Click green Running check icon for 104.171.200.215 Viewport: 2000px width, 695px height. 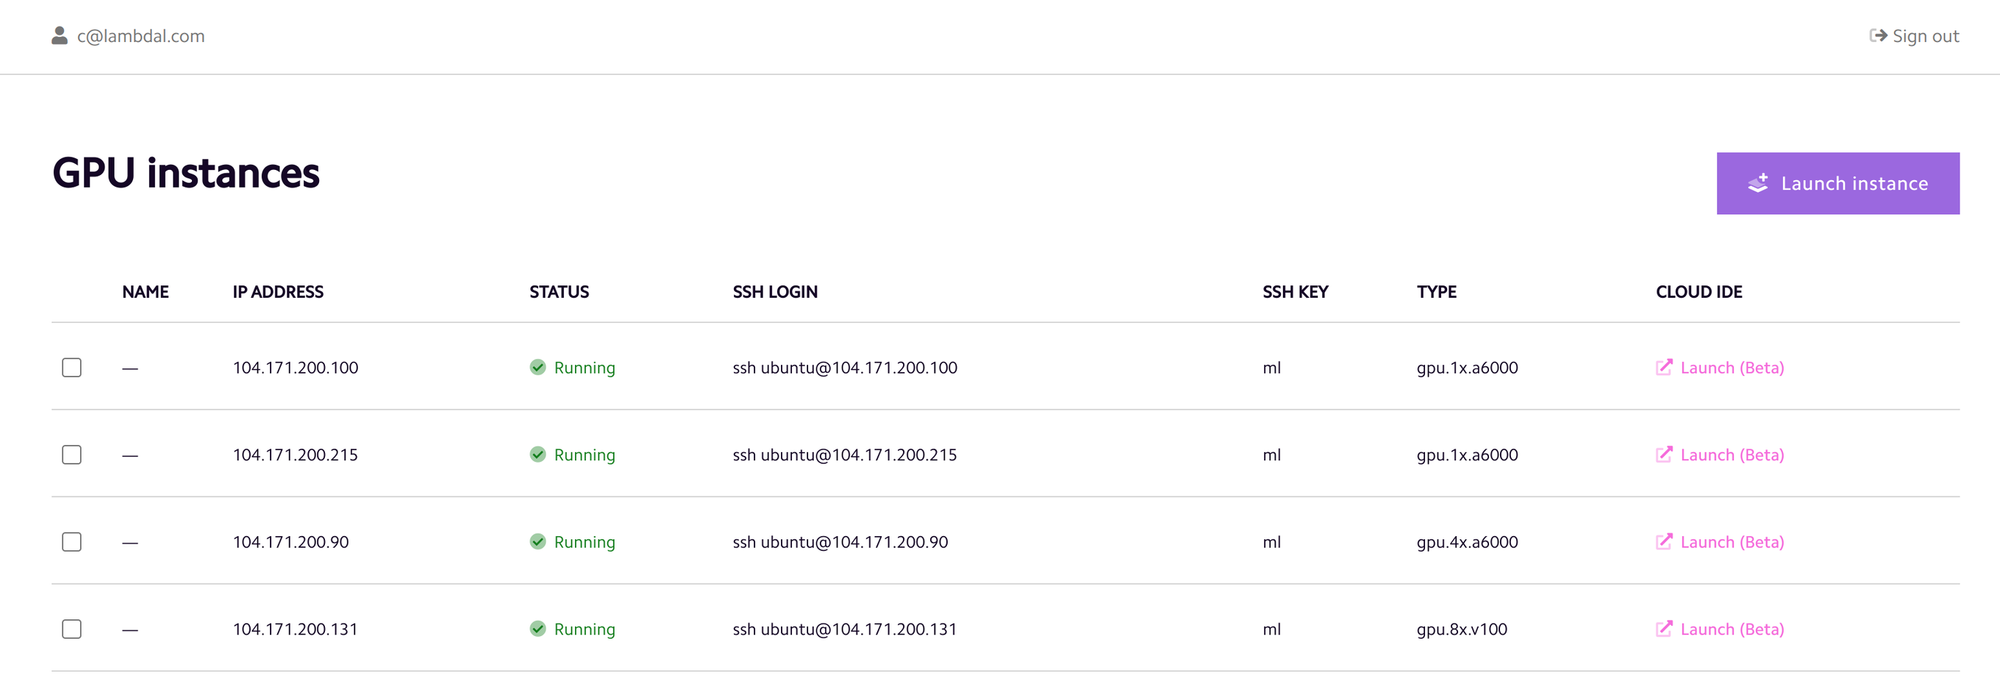tap(538, 454)
